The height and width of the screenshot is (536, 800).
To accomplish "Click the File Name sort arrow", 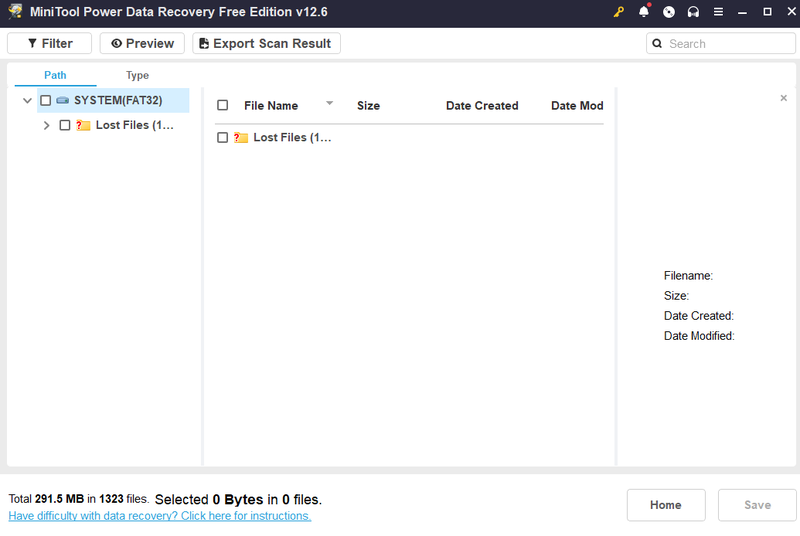I will point(330,103).
